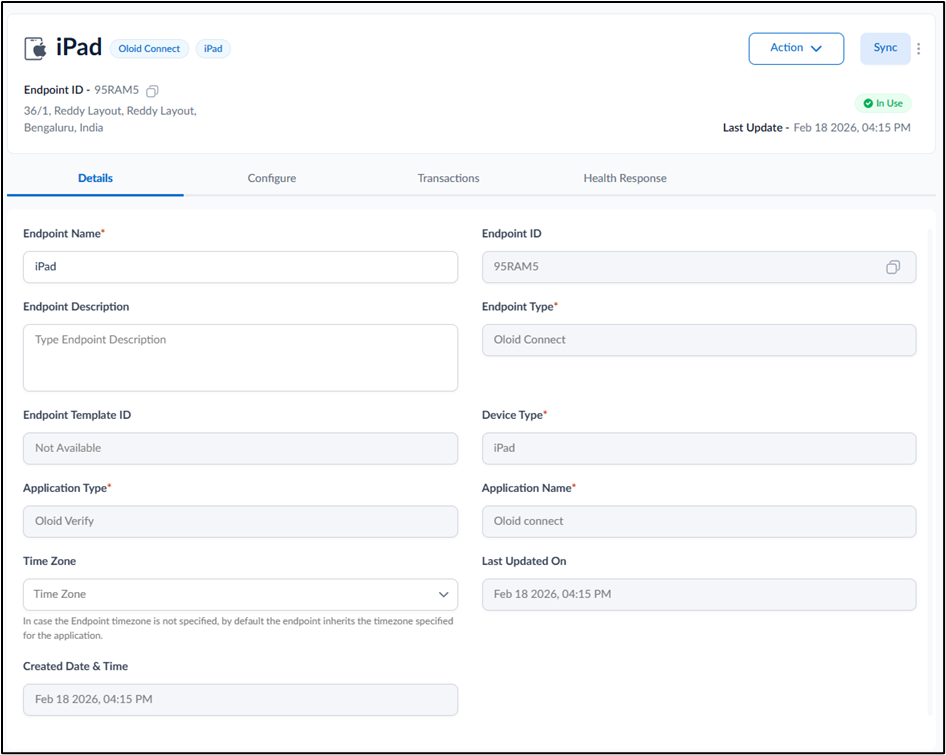The width and height of the screenshot is (946, 755).
Task: Click the Oloid Connect tag
Action: (149, 49)
